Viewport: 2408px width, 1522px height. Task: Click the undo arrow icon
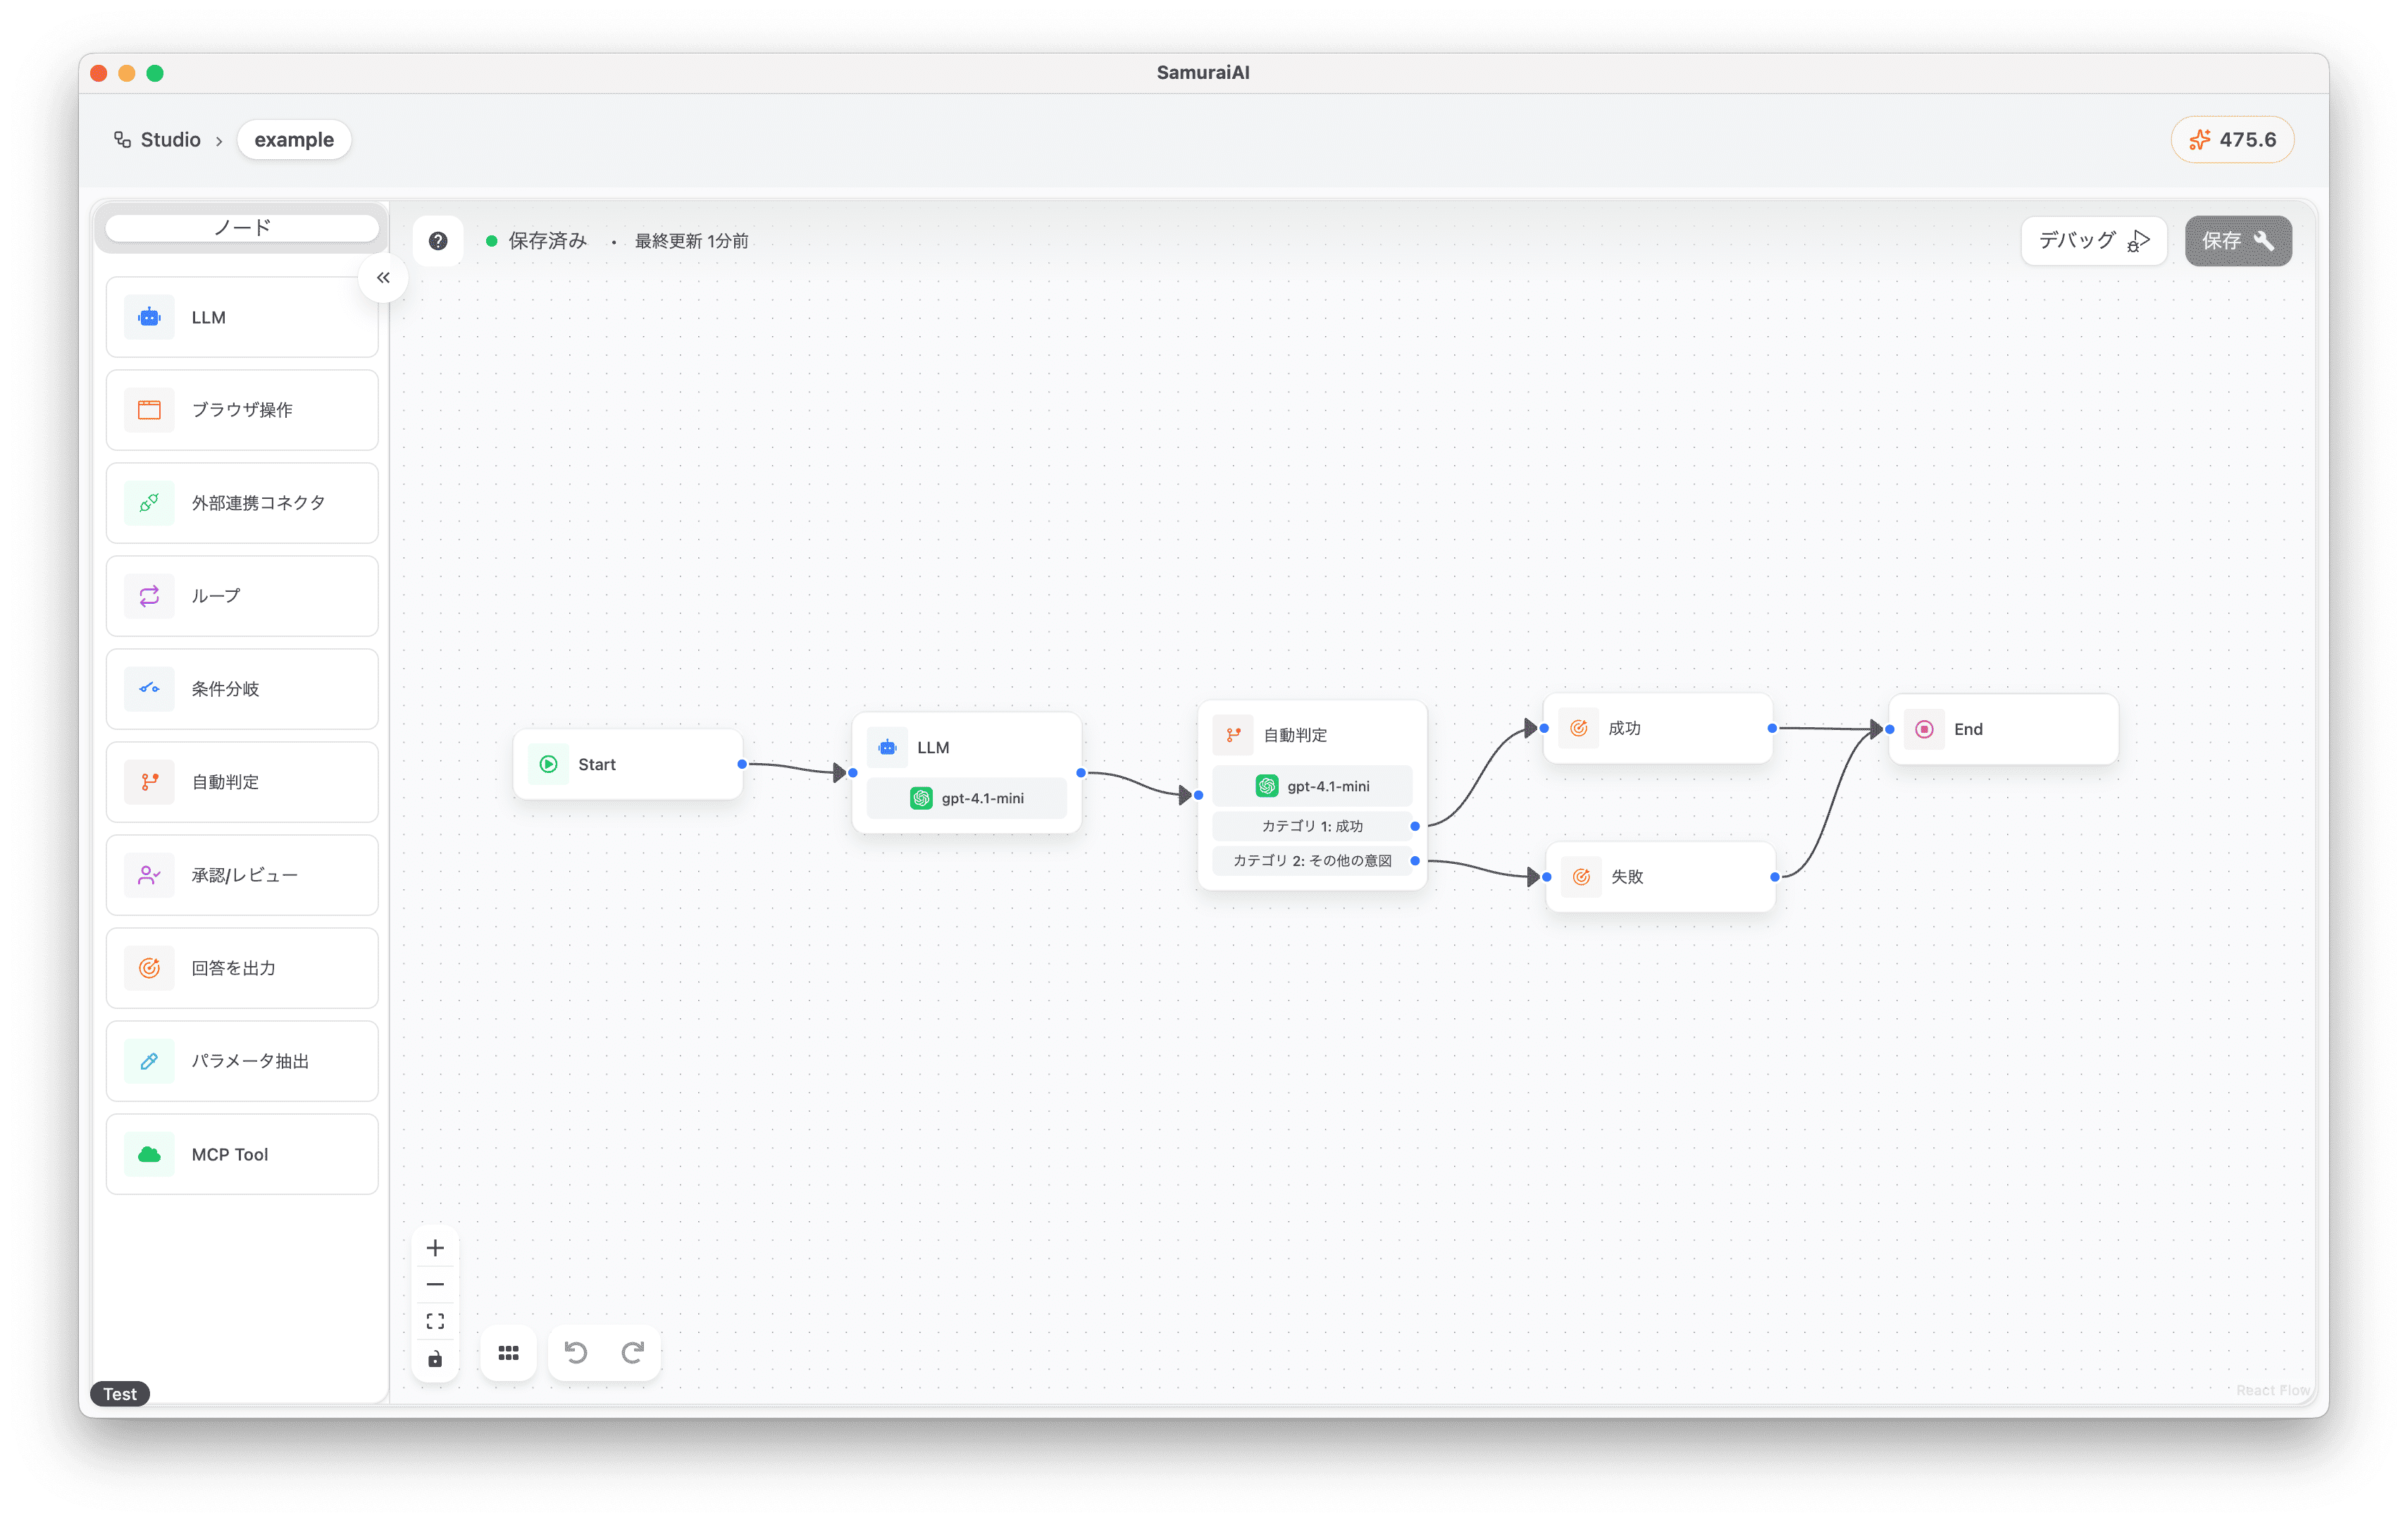[x=576, y=1353]
